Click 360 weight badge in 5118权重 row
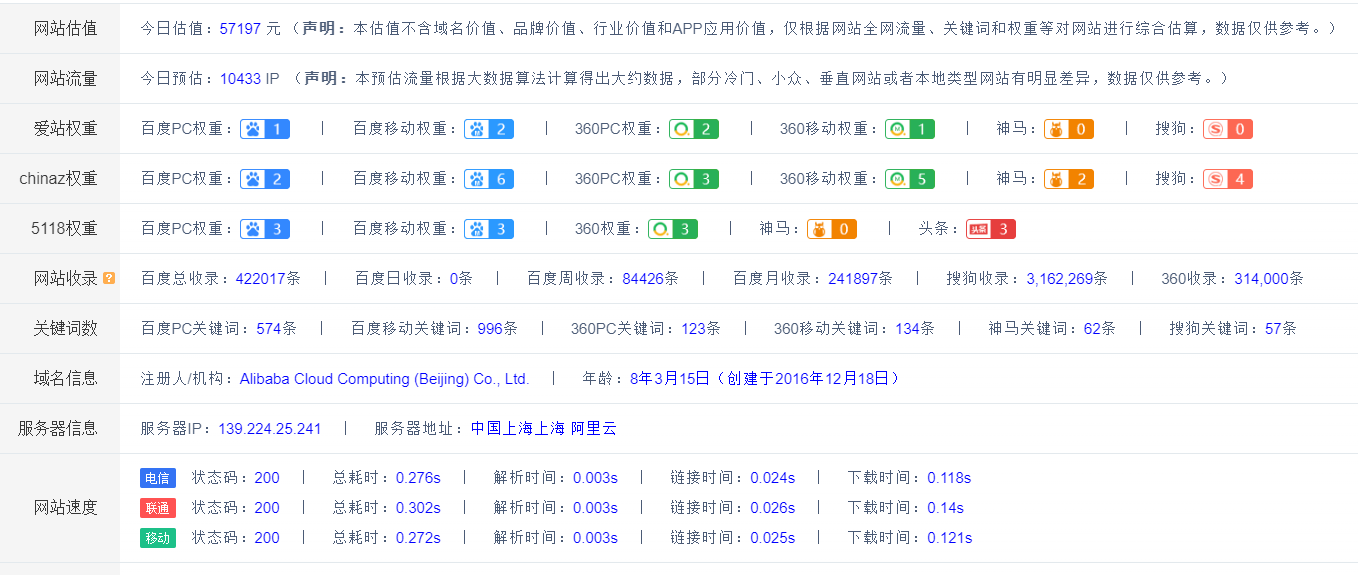The height and width of the screenshot is (575, 1358). (673, 229)
